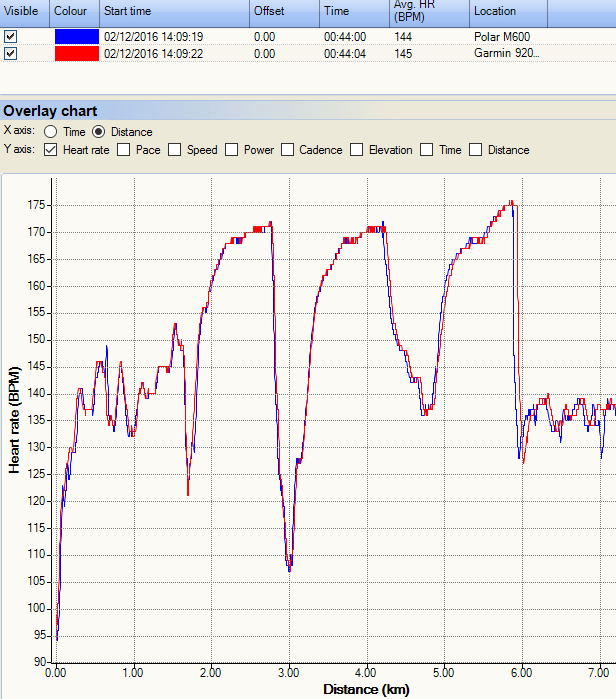Sort by the Start time column header
The width and height of the screenshot is (616, 699).
coord(174,12)
